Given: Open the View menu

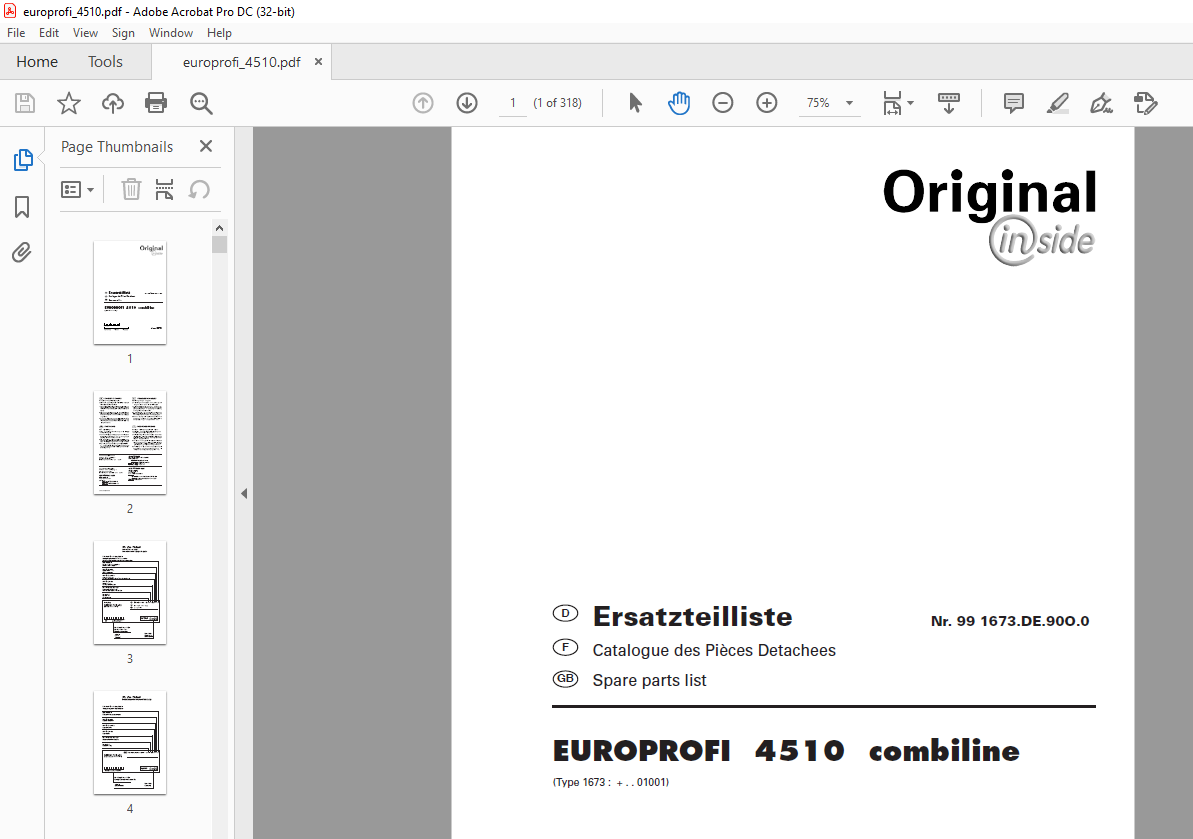Looking at the screenshot, I should coord(85,33).
